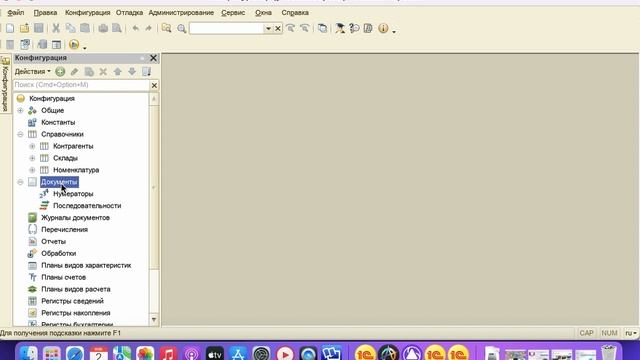Open the Music app in the Dock
The height and width of the screenshot is (360, 640).
tap(168, 353)
